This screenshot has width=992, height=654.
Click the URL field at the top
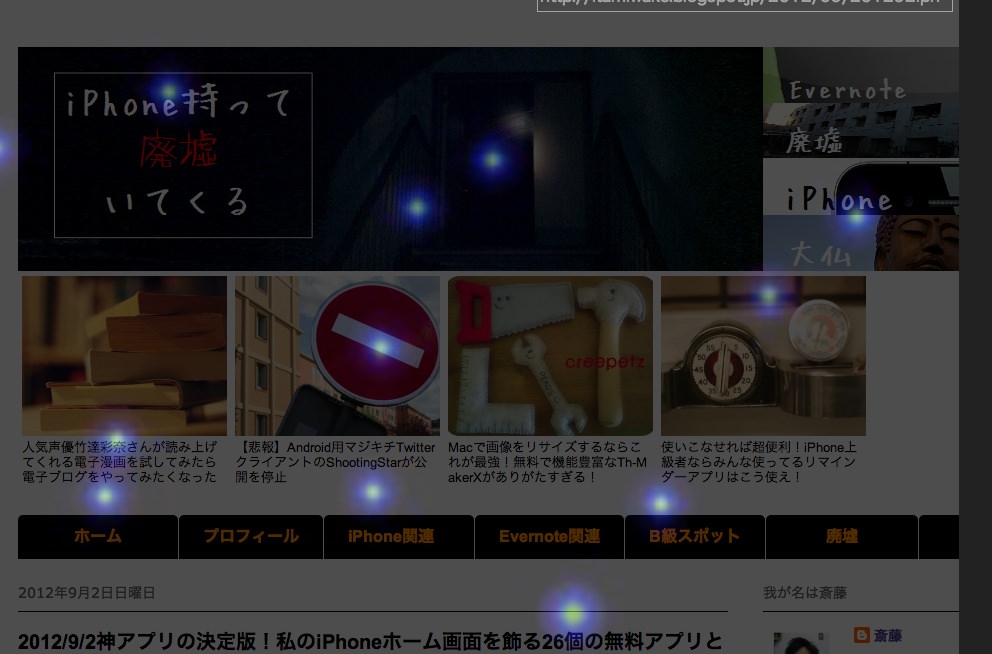click(745, 4)
